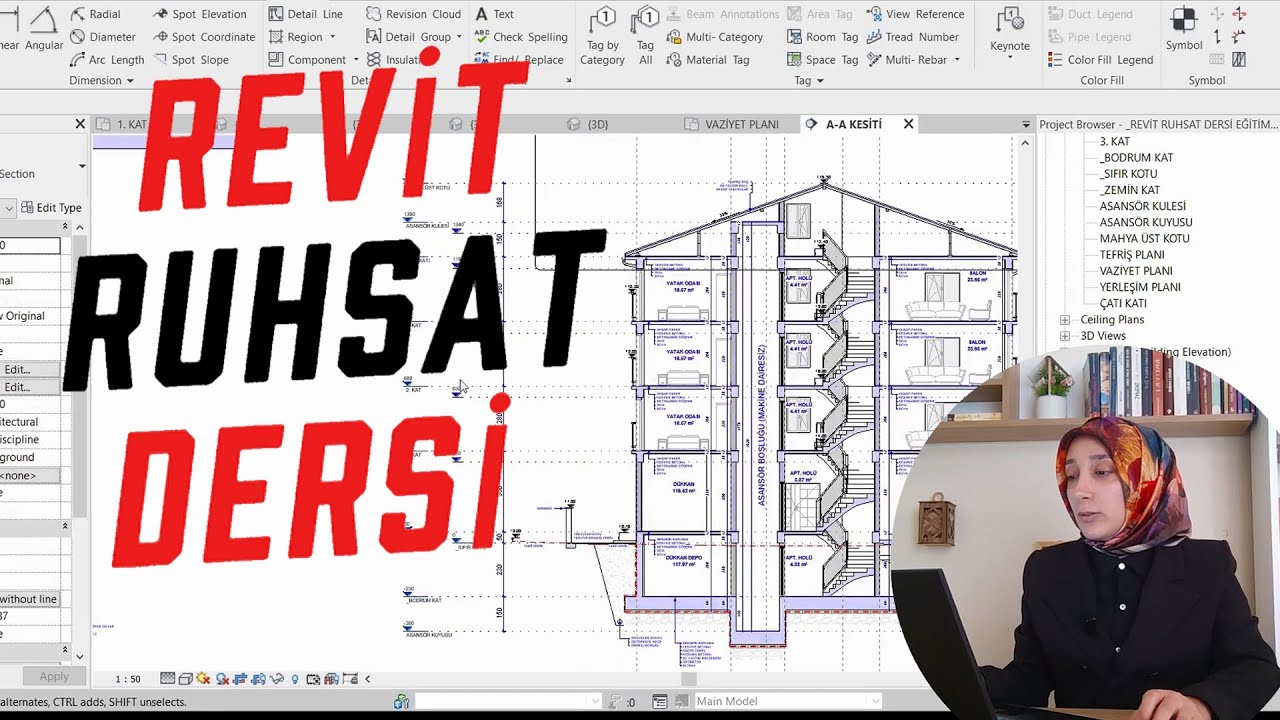Open the Region tool dropdown
Screen dimensions: 1280x720
coord(333,37)
